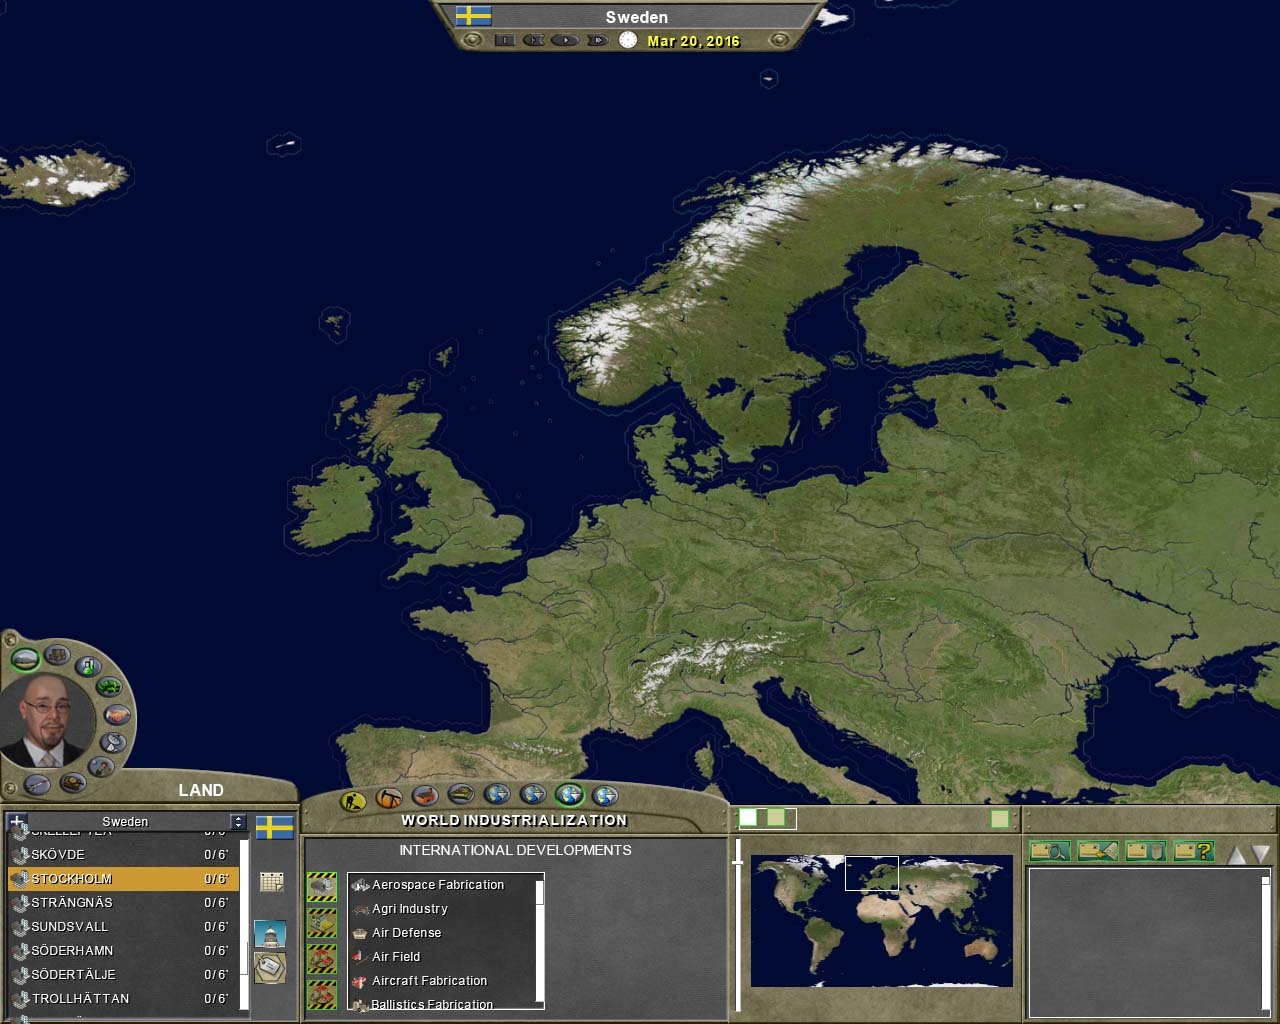Click the message list down arrow
Image resolution: width=1280 pixels, height=1024 pixels.
click(1260, 854)
